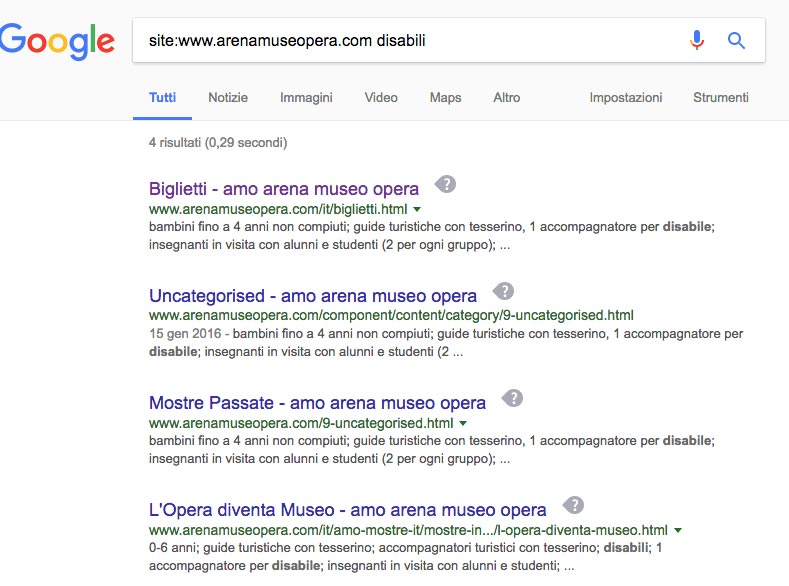Open the Mostre Passate - amo arena museo opera link
This screenshot has height=586, width=789.
click(317, 403)
